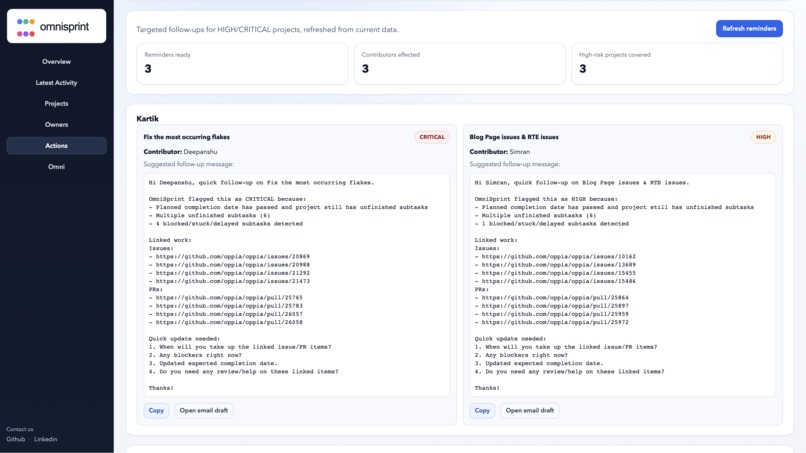Open email draft for Deepanshu's reminder
Screen dimensions: 806x453
tap(204, 410)
